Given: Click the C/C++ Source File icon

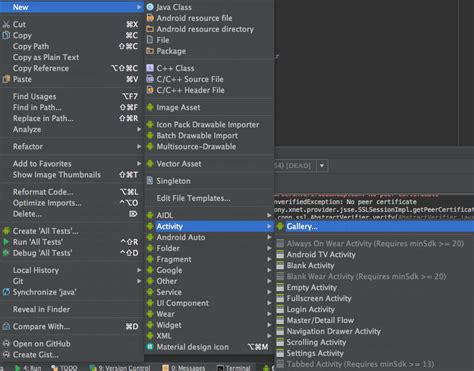Looking at the screenshot, I should click(150, 79).
